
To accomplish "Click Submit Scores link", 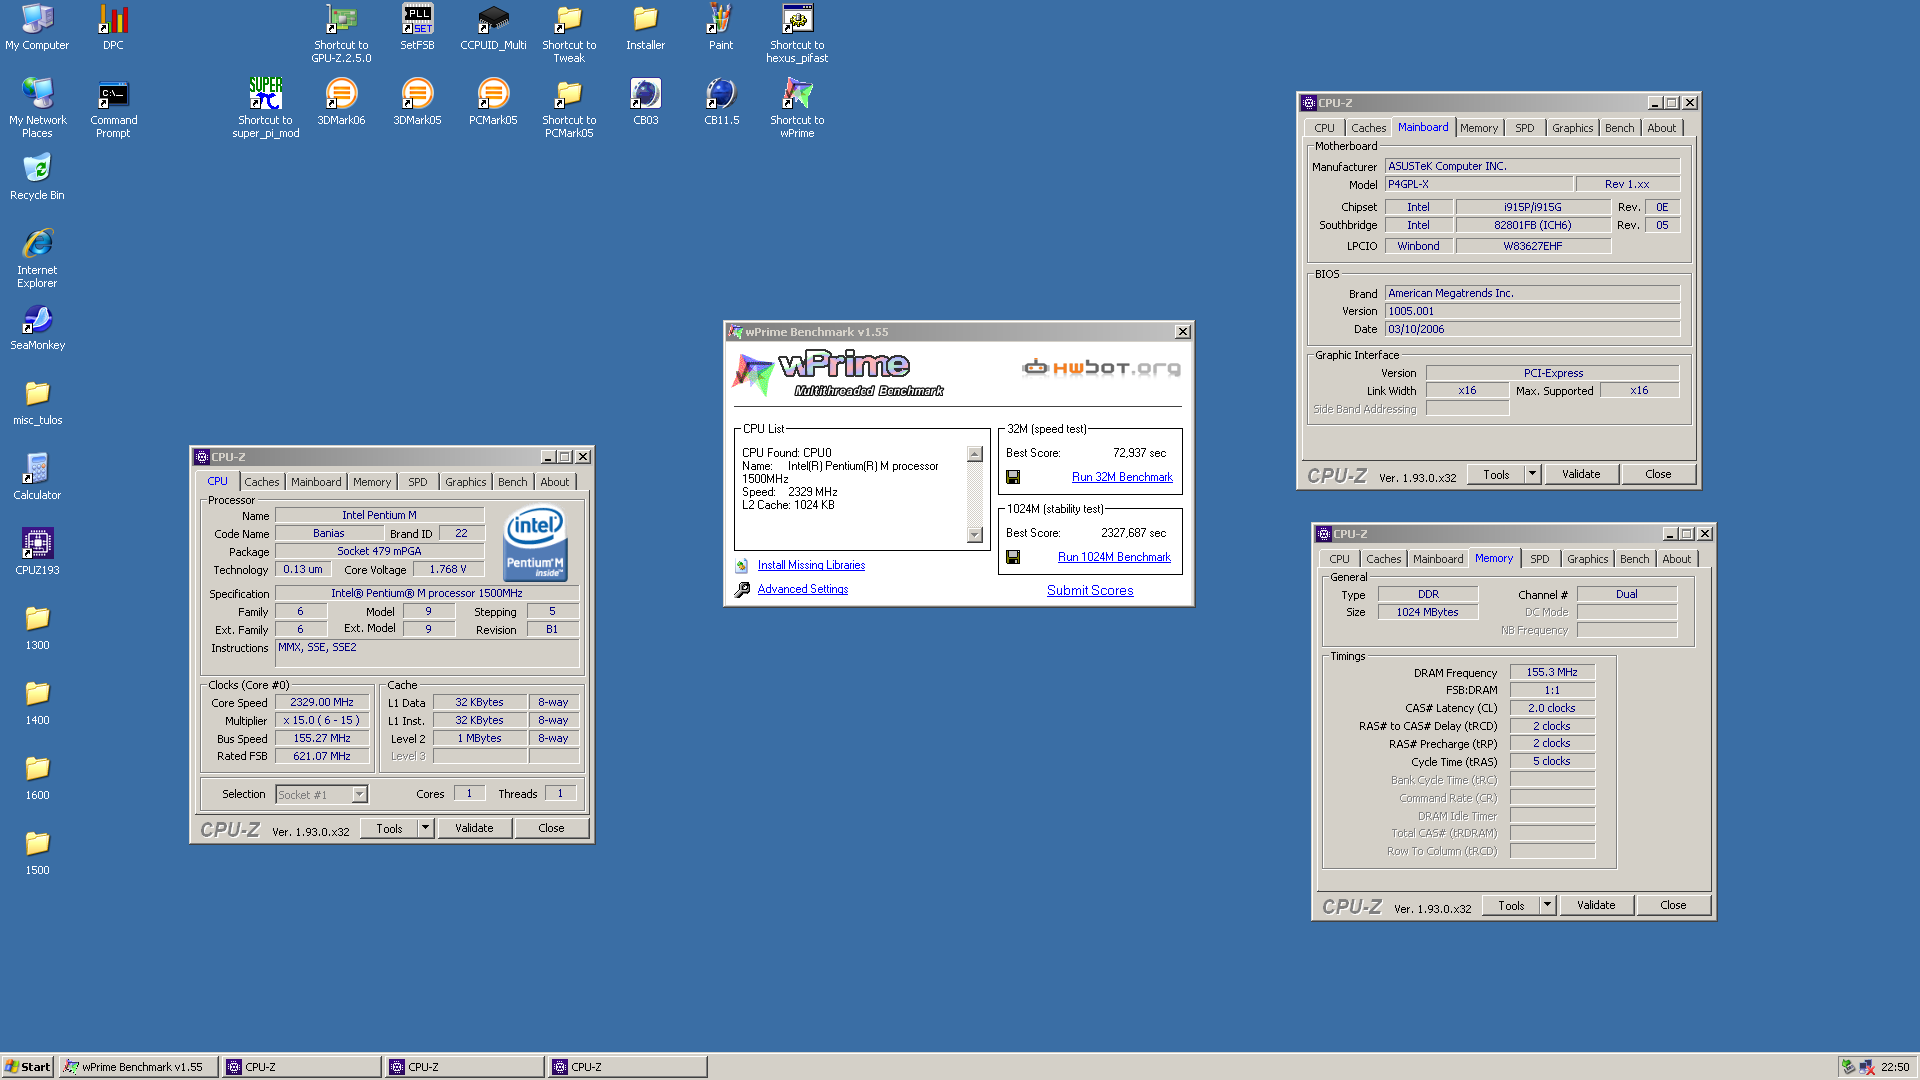I will click(x=1090, y=590).
